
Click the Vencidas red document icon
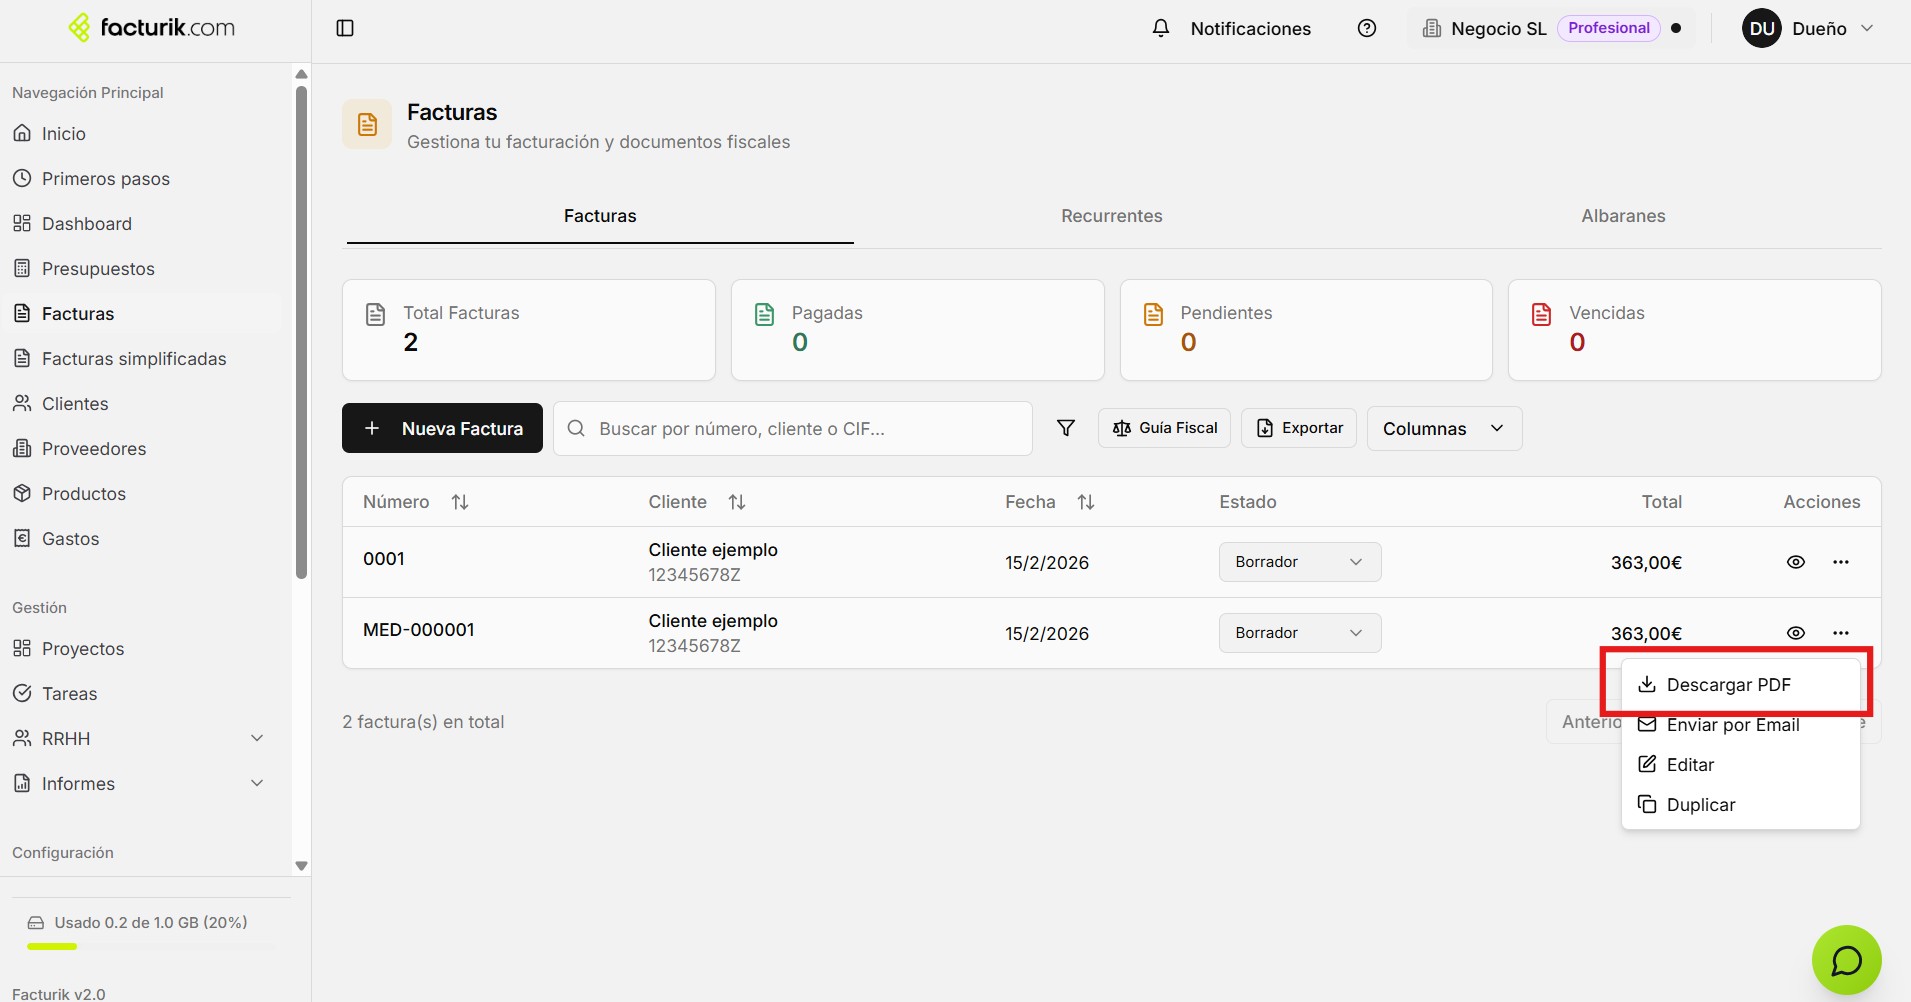(x=1542, y=314)
